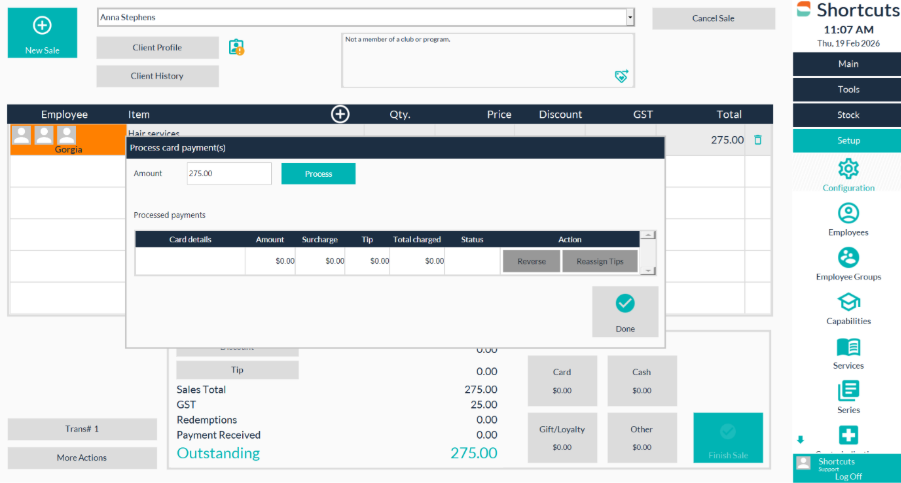Image resolution: width=901 pixels, height=483 pixels.
Task: Click the loyalty heart tag icon
Action: pyautogui.click(x=621, y=76)
